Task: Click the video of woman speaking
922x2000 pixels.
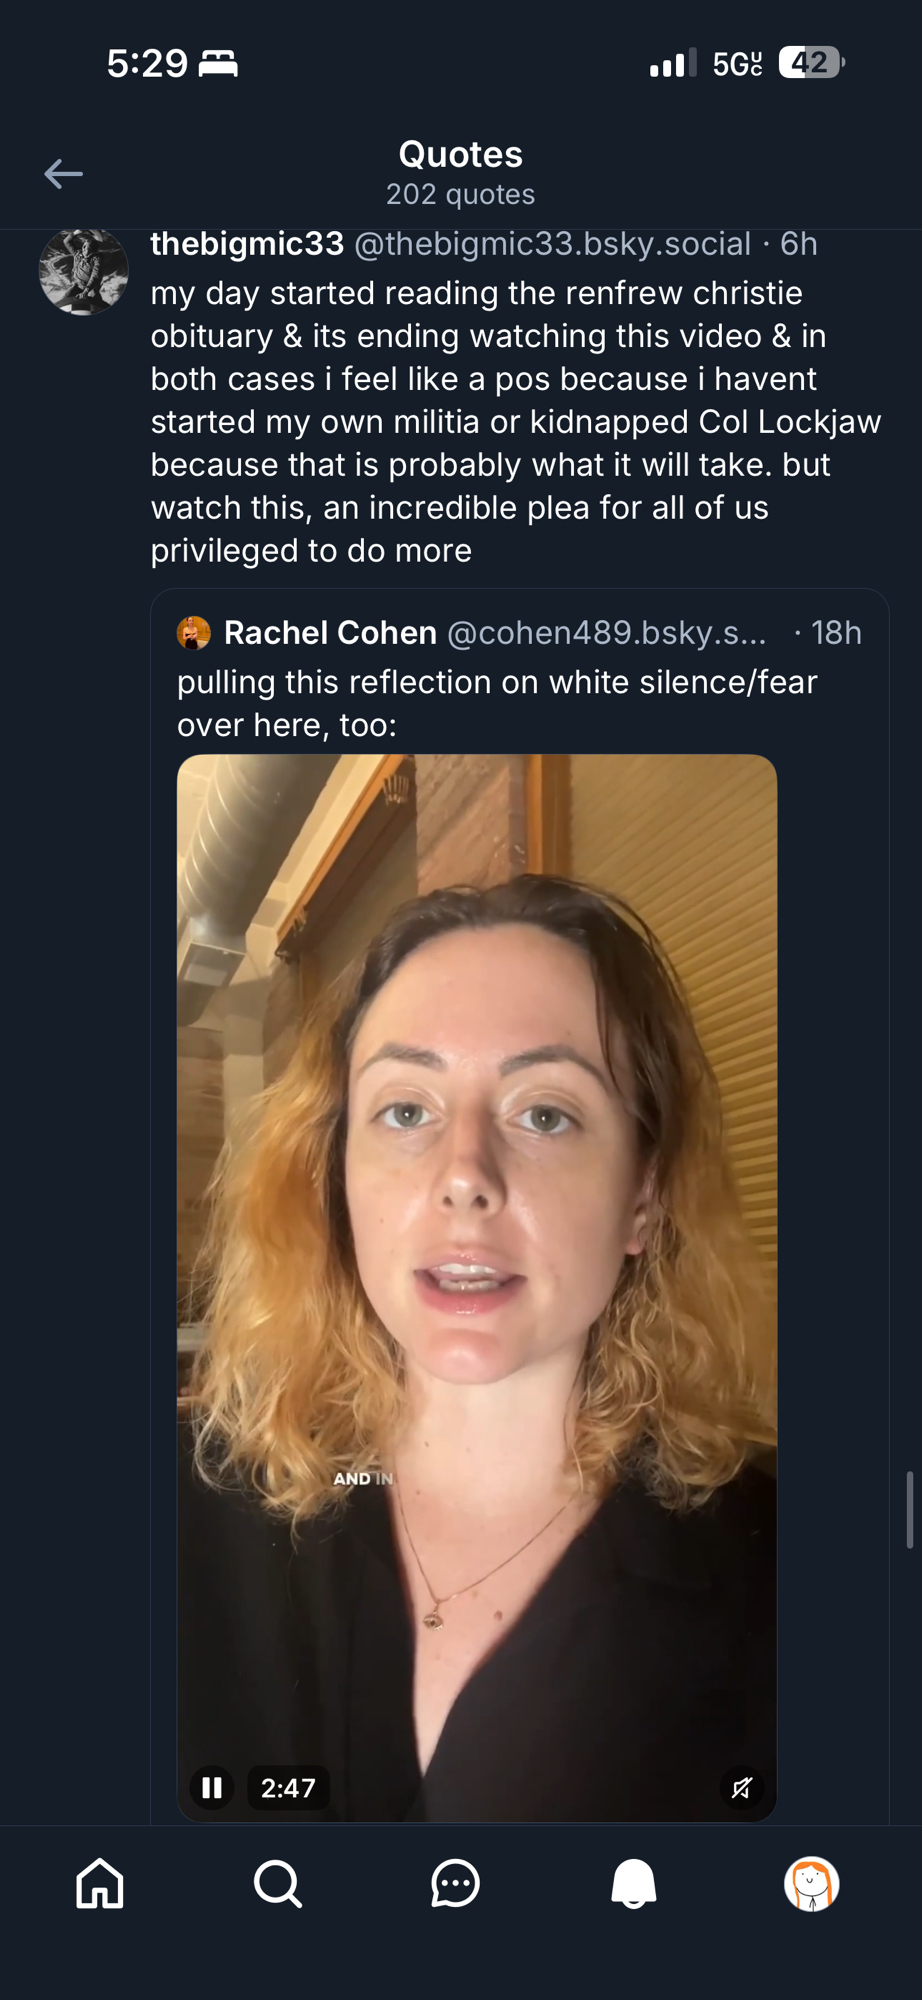Action: [477, 1250]
